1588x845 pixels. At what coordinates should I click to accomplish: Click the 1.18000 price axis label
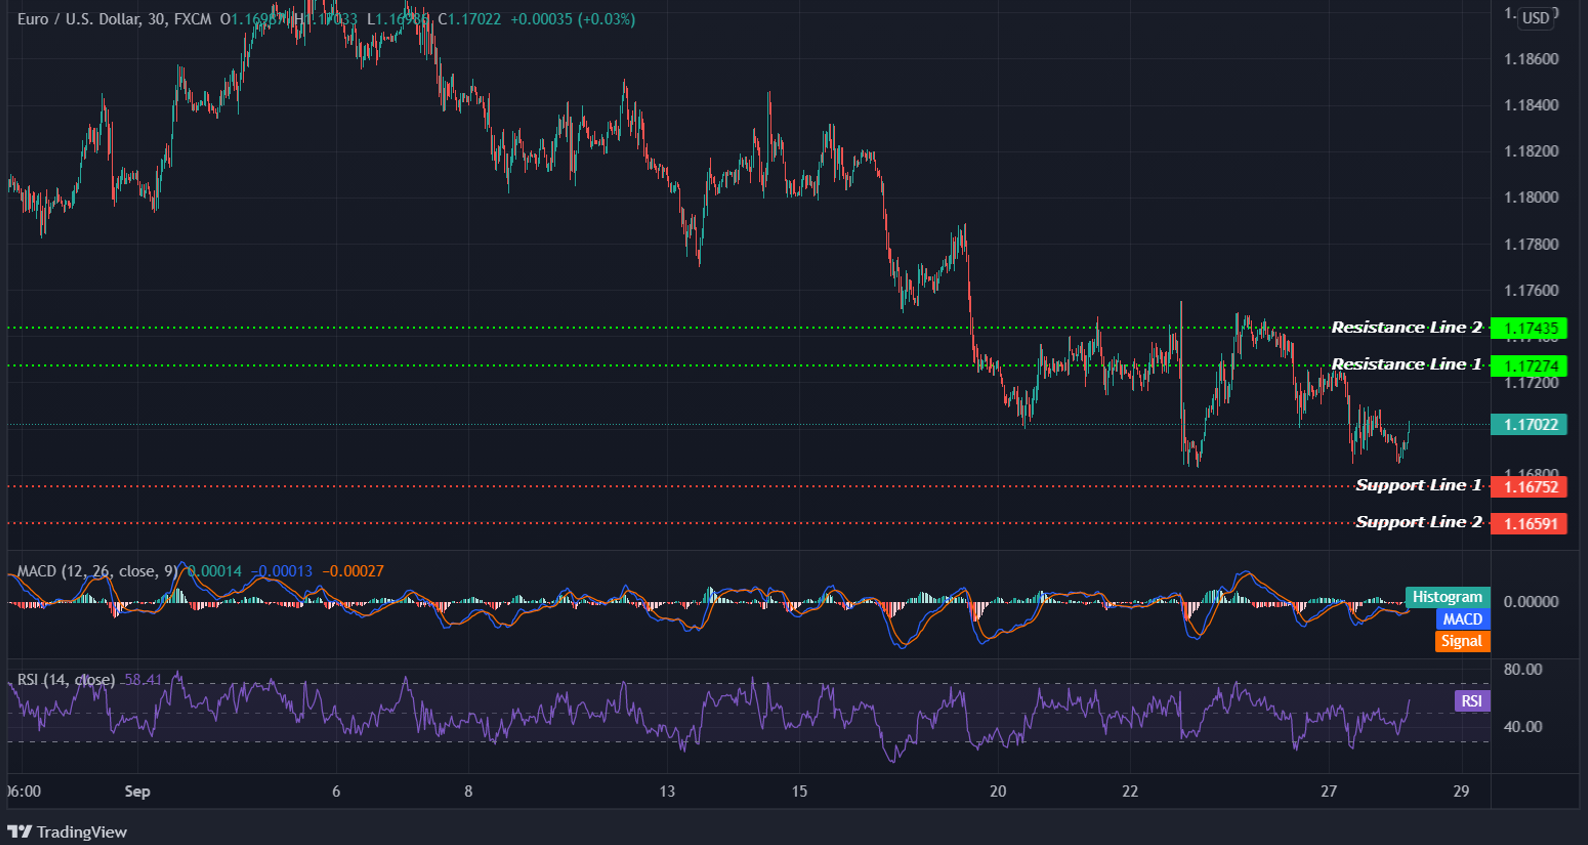(x=1531, y=197)
